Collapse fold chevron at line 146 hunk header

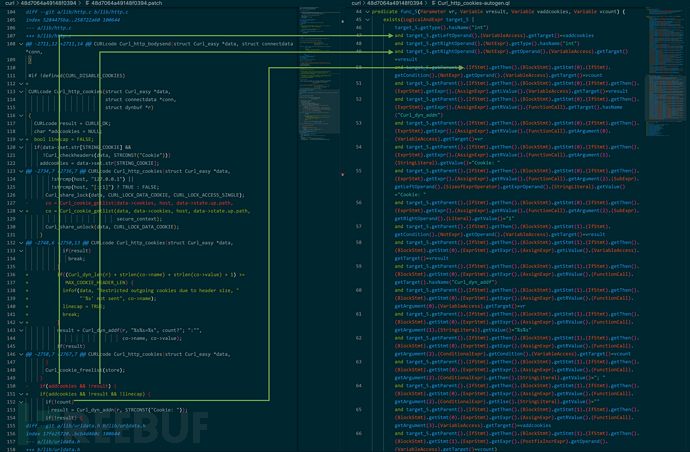point(21,354)
